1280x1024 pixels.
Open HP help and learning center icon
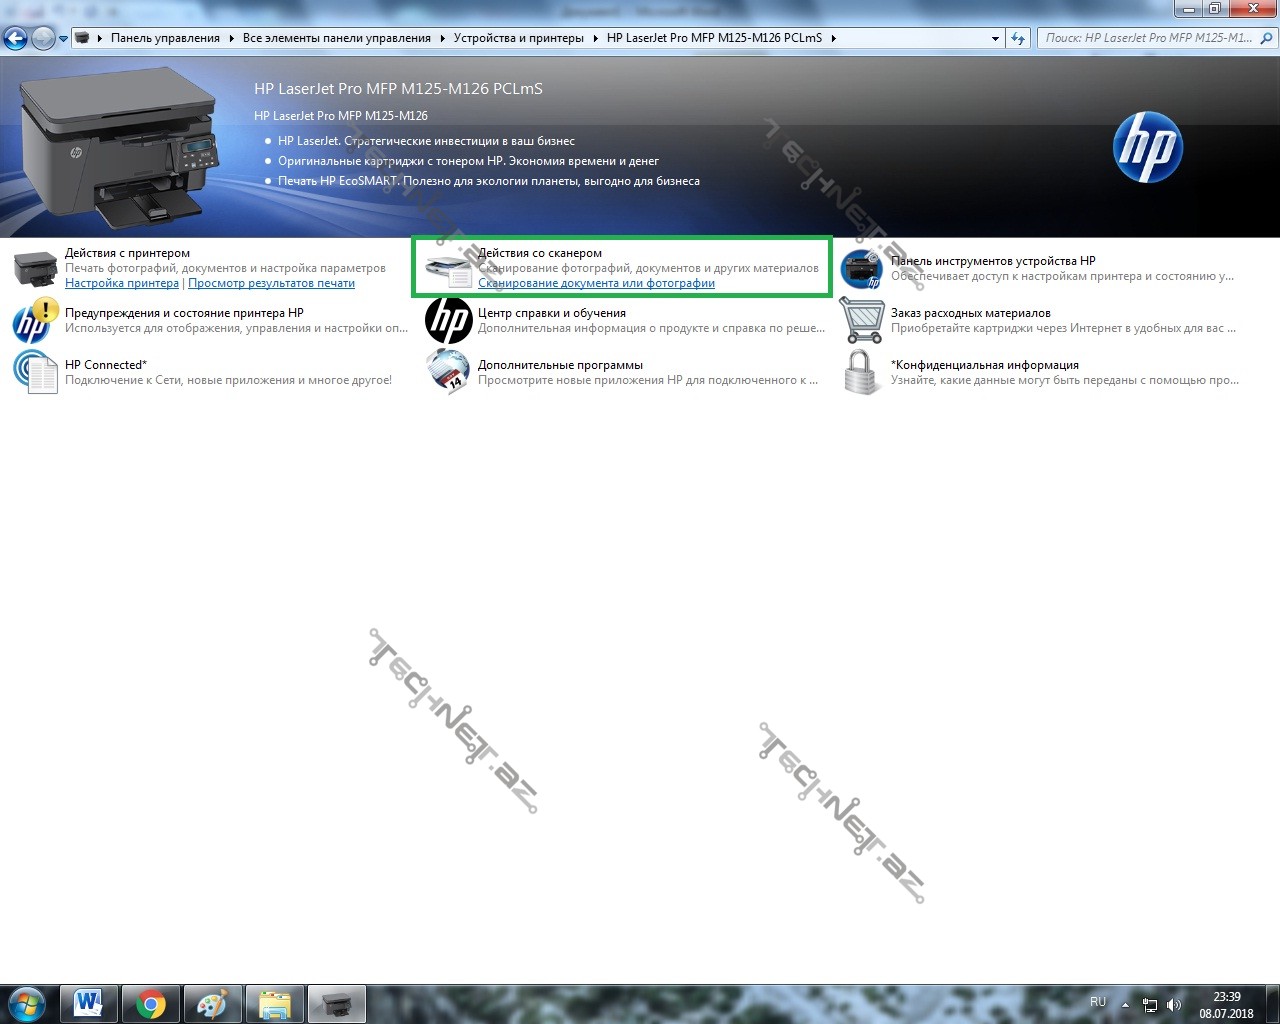coord(448,321)
